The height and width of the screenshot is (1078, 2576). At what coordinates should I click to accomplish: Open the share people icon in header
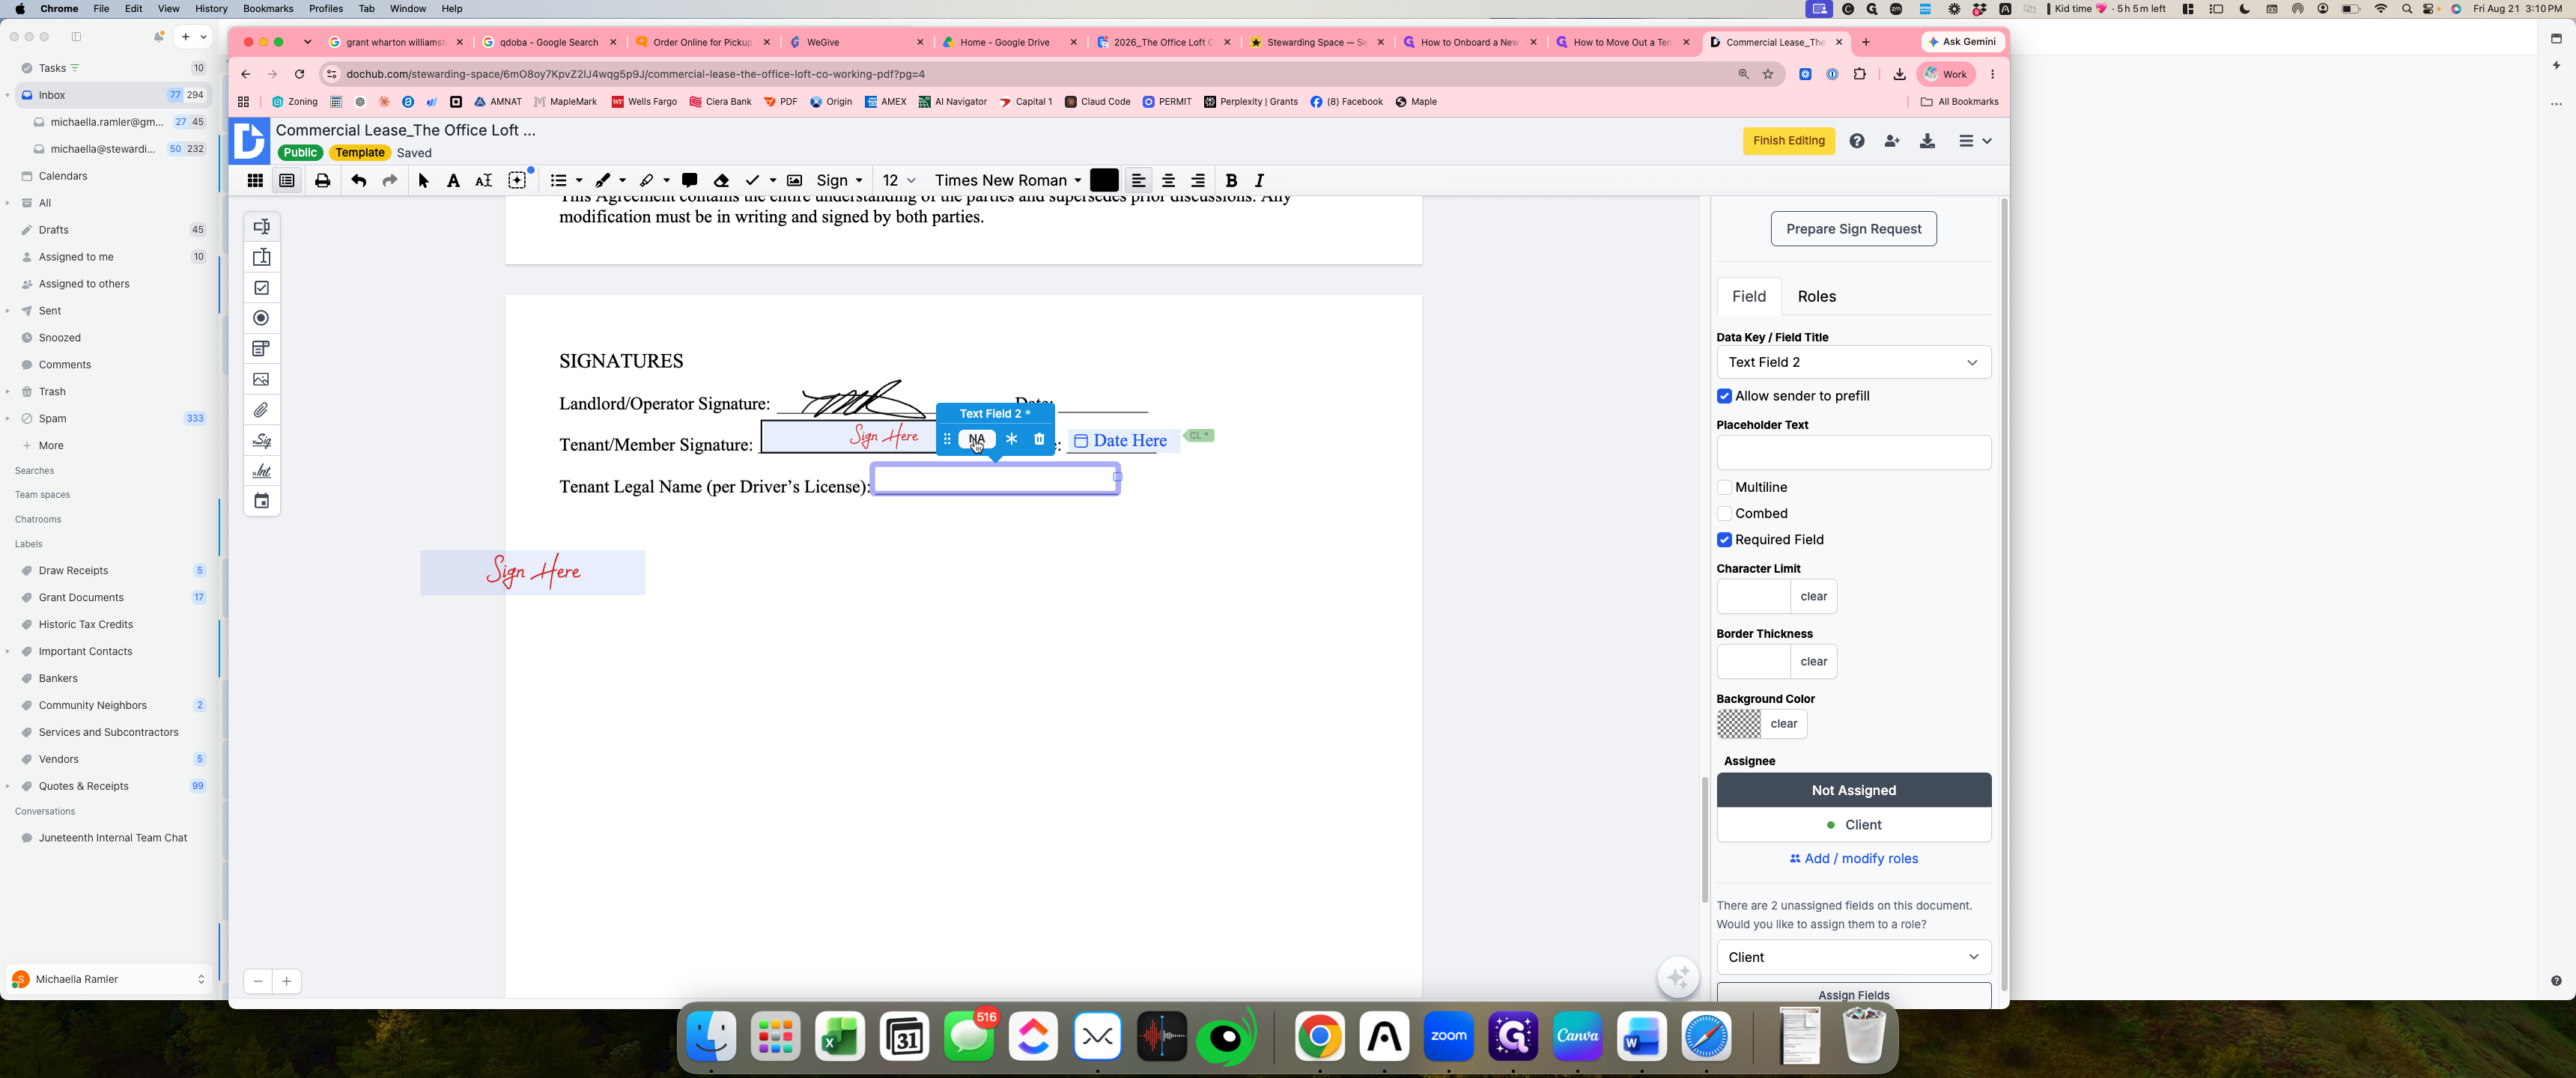1892,141
